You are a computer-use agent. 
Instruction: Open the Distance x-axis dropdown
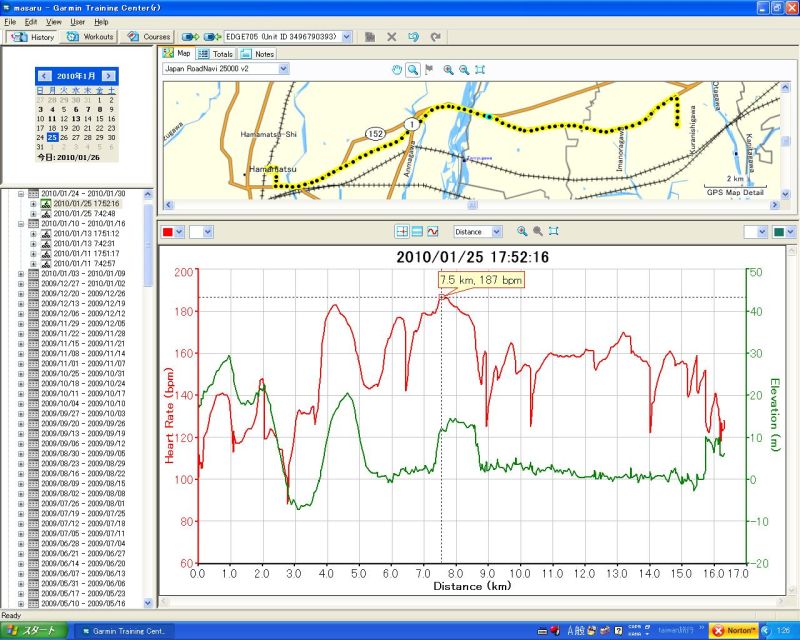(496, 232)
